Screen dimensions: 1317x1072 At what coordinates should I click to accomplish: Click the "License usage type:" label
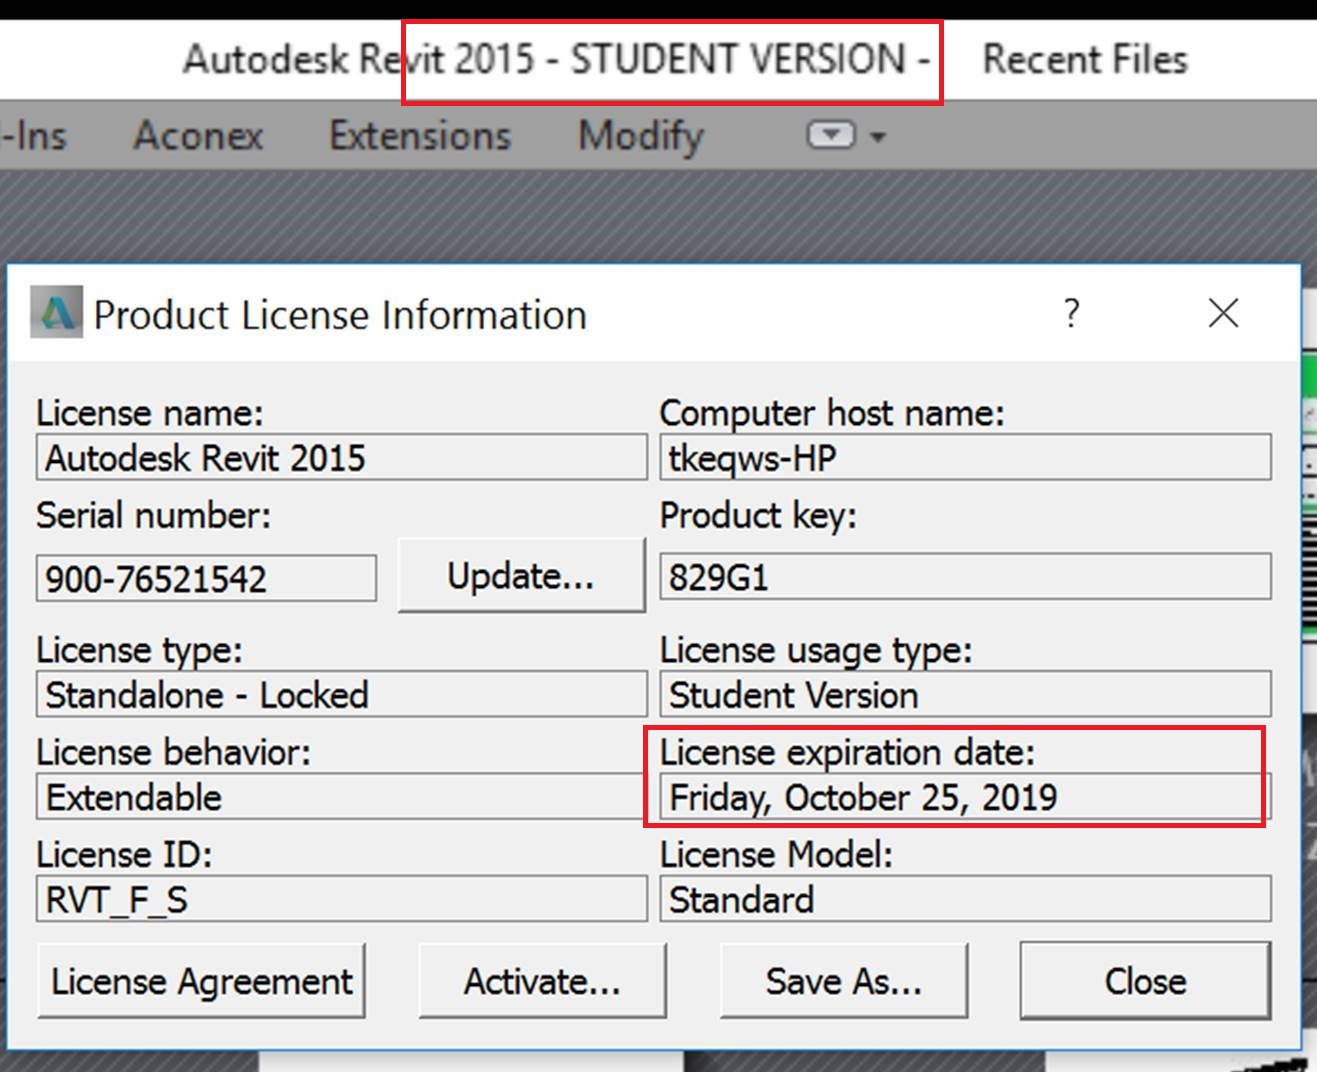click(815, 650)
